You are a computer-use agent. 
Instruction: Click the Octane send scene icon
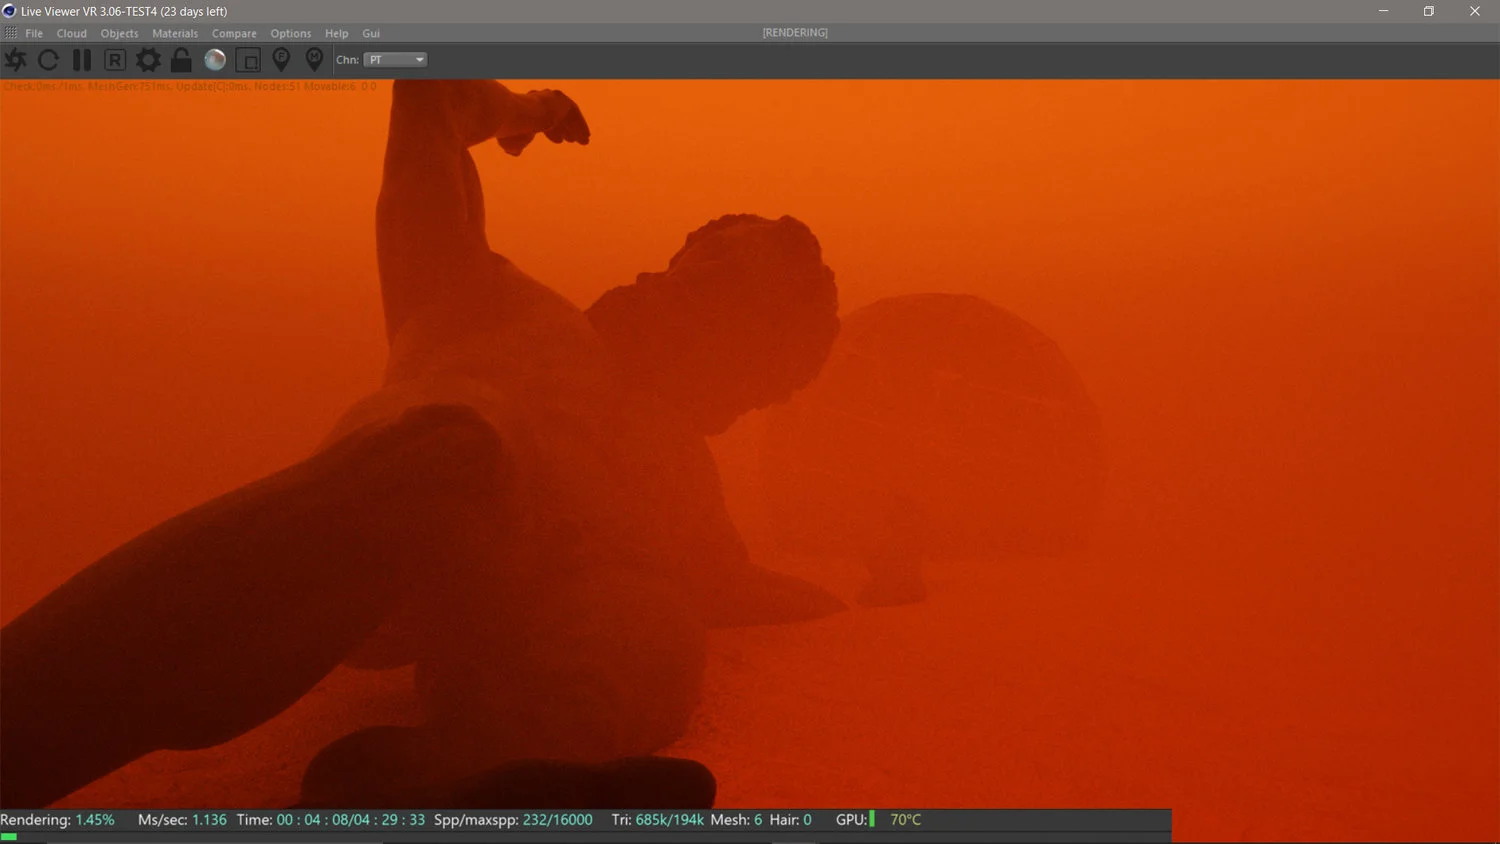(16, 60)
